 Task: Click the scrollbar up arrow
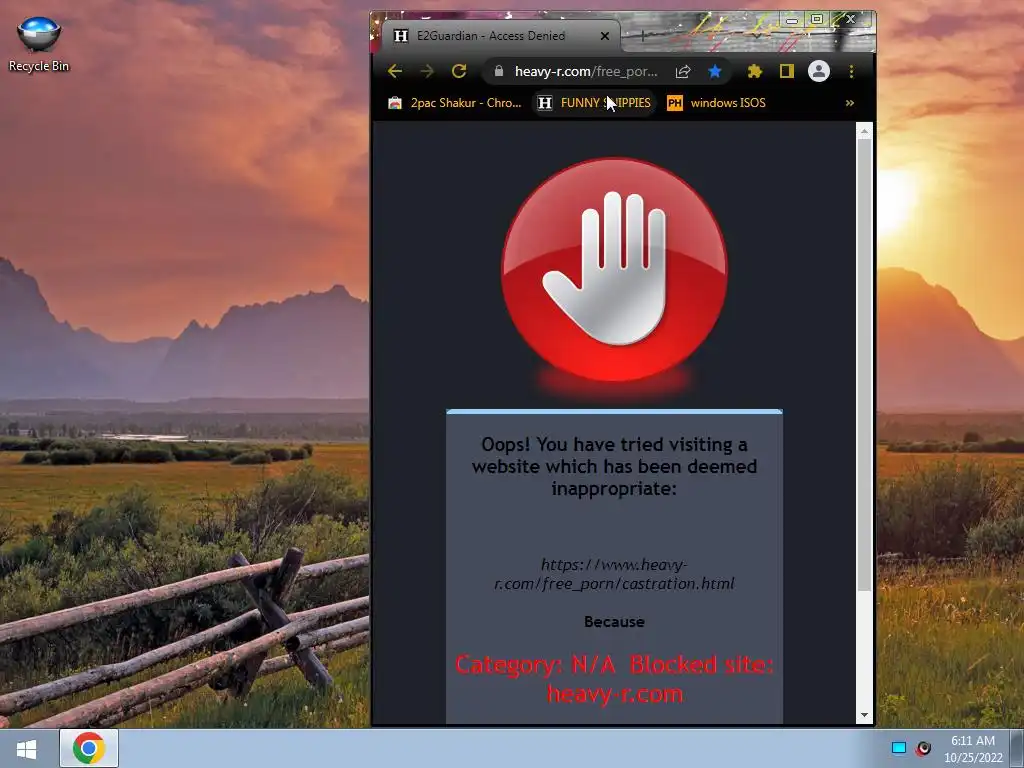[864, 132]
